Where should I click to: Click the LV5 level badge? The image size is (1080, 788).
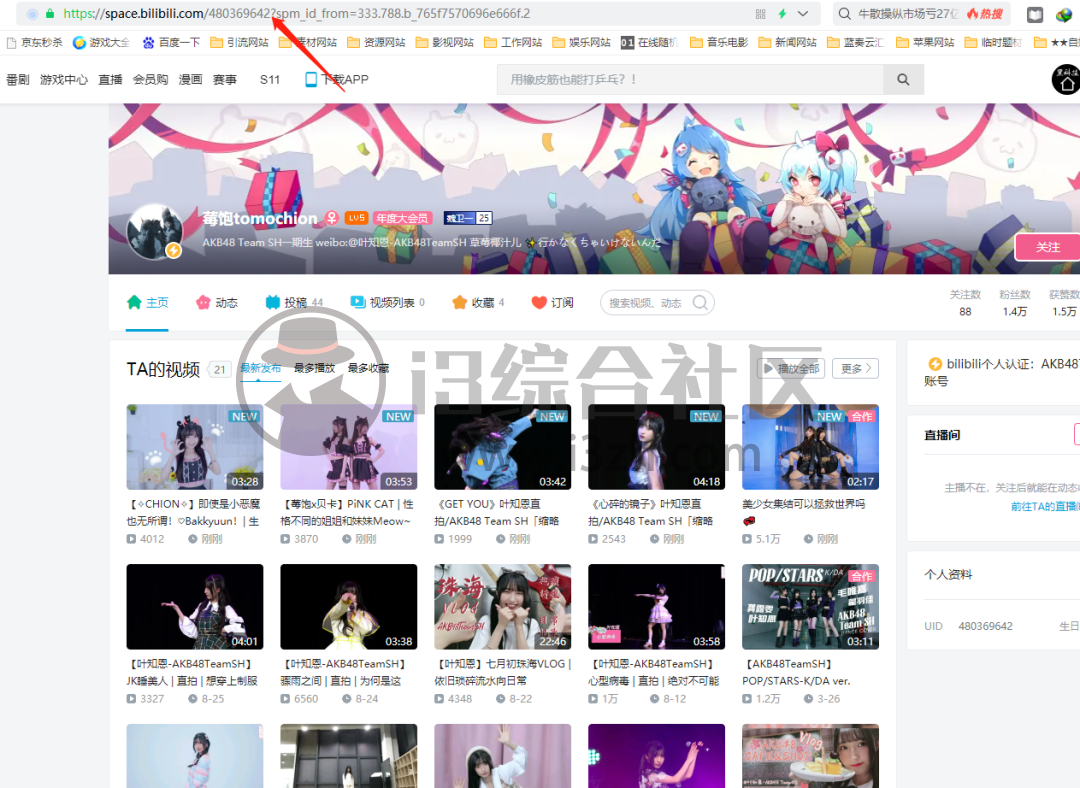(356, 218)
